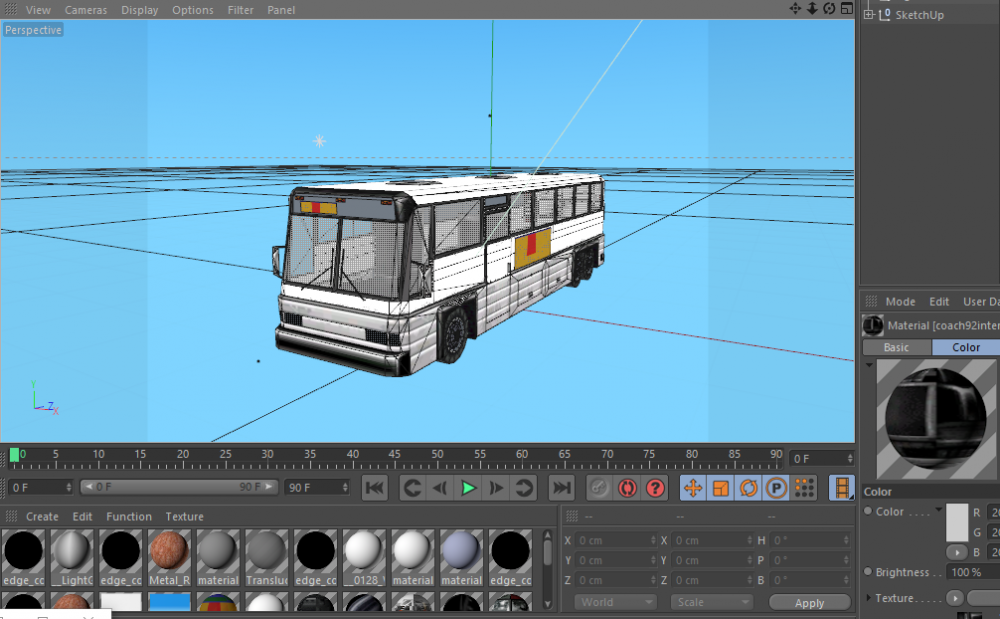Toggle the Color channel radio button
This screenshot has width=1000, height=619.
click(x=868, y=511)
